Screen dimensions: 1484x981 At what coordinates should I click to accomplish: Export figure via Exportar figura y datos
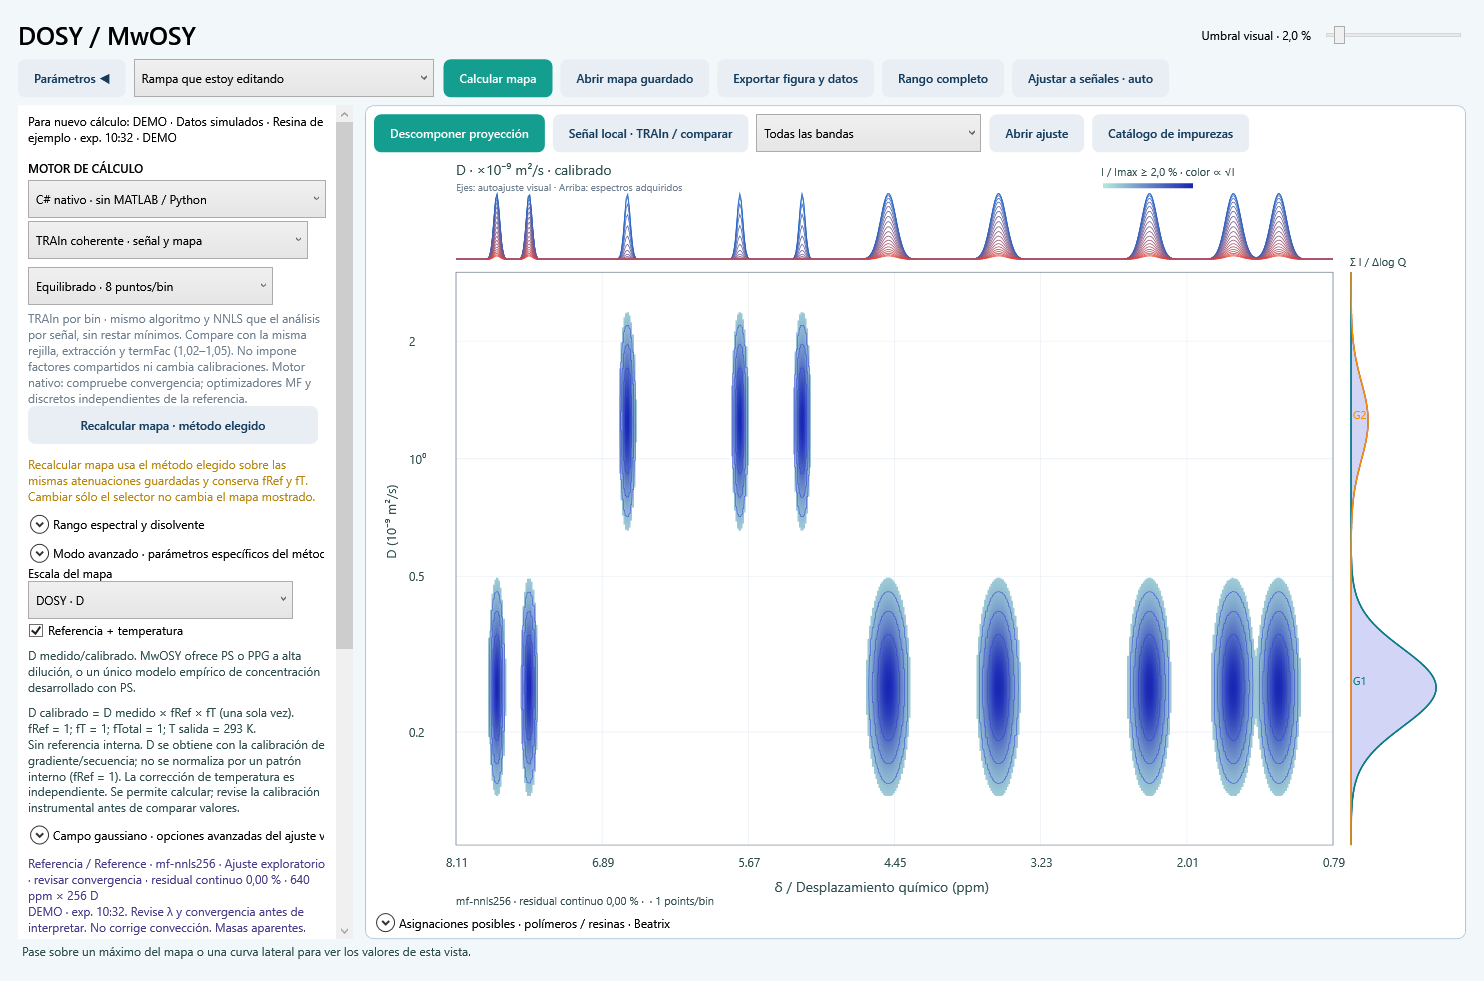(x=795, y=79)
